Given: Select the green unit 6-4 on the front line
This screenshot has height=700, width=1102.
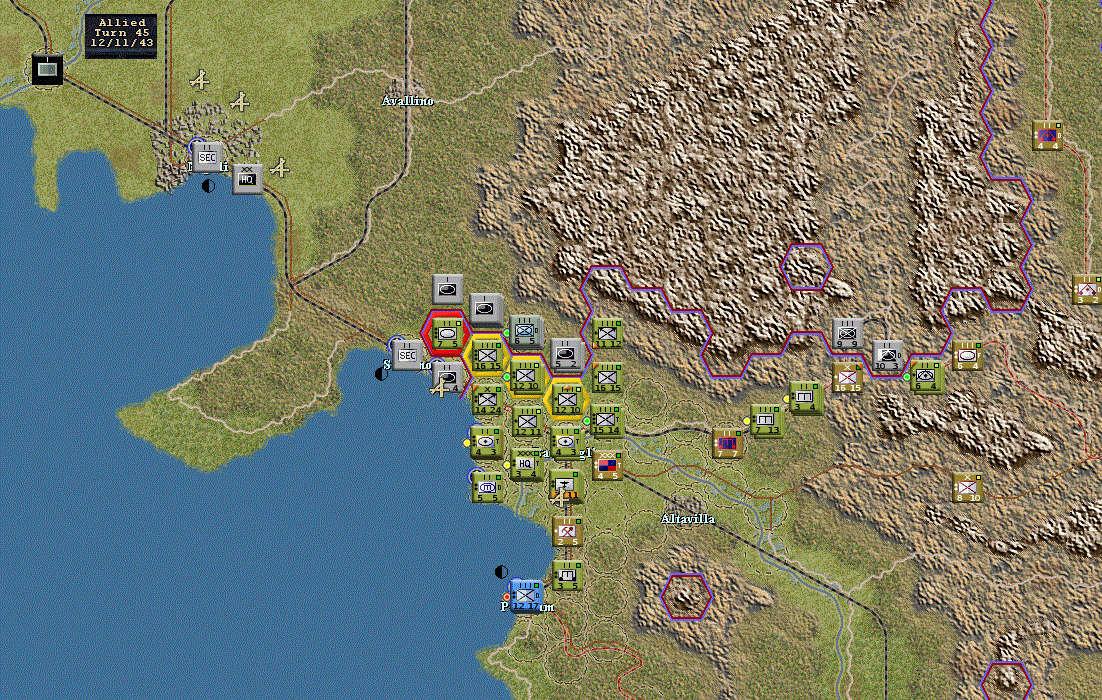Looking at the screenshot, I should 926,377.
